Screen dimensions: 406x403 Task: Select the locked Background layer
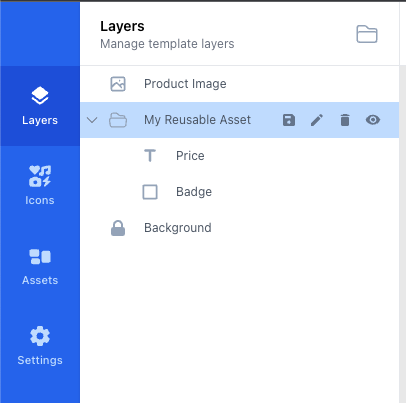[240, 228]
